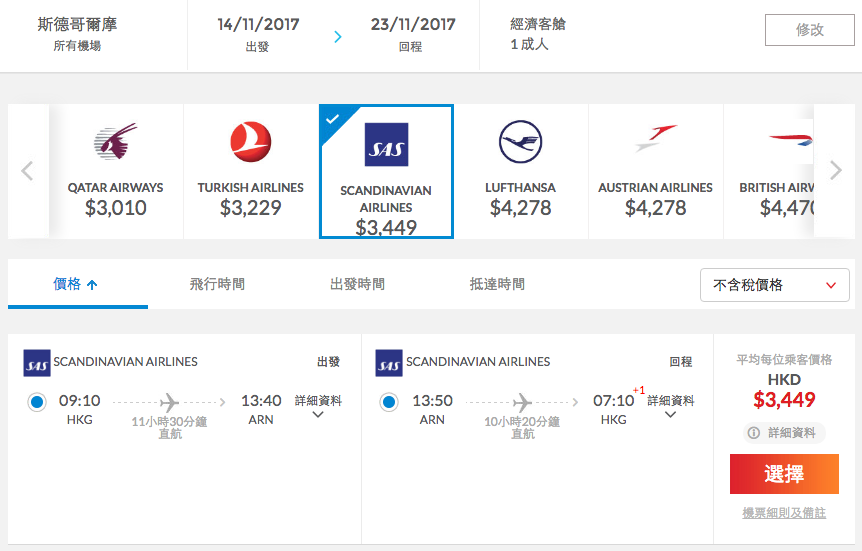This screenshot has width=862, height=551.
Task: Expand return flight 詳細資料 details
Action: click(670, 407)
